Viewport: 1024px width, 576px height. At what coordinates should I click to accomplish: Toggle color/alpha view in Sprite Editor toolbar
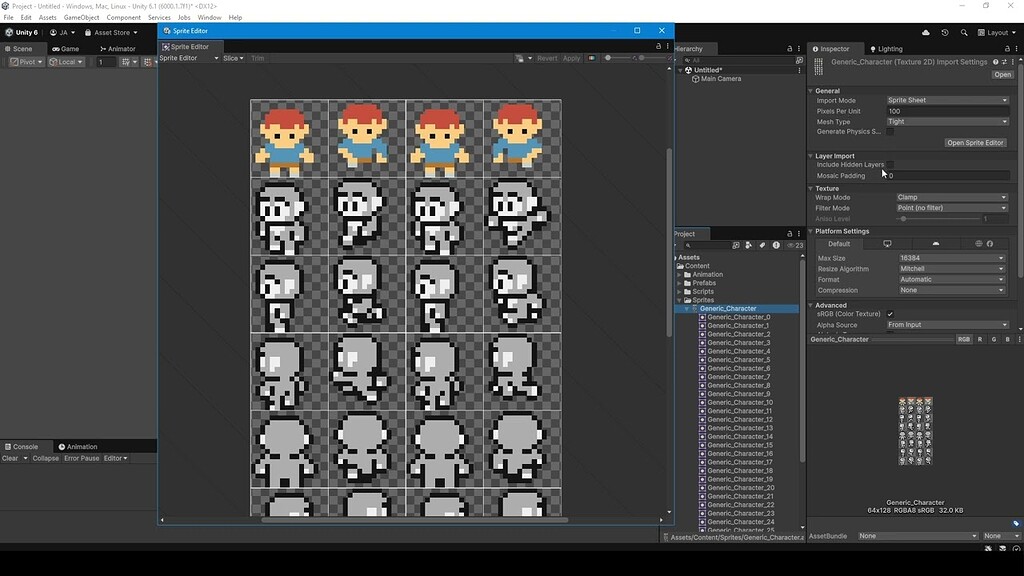coord(591,58)
